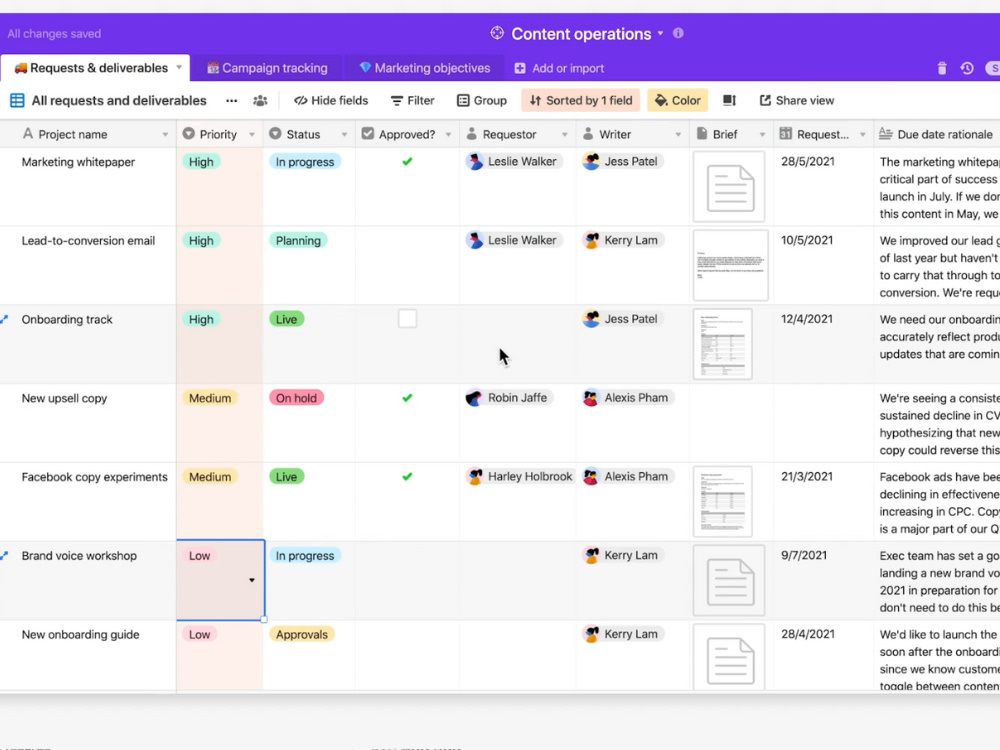Click Share view button
Screen dimensions: 1000x750
[x=797, y=101]
